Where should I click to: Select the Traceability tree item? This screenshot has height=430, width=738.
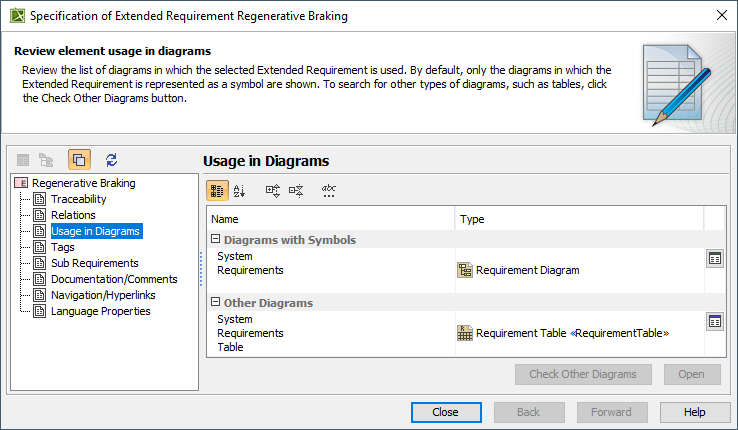pyautogui.click(x=78, y=199)
